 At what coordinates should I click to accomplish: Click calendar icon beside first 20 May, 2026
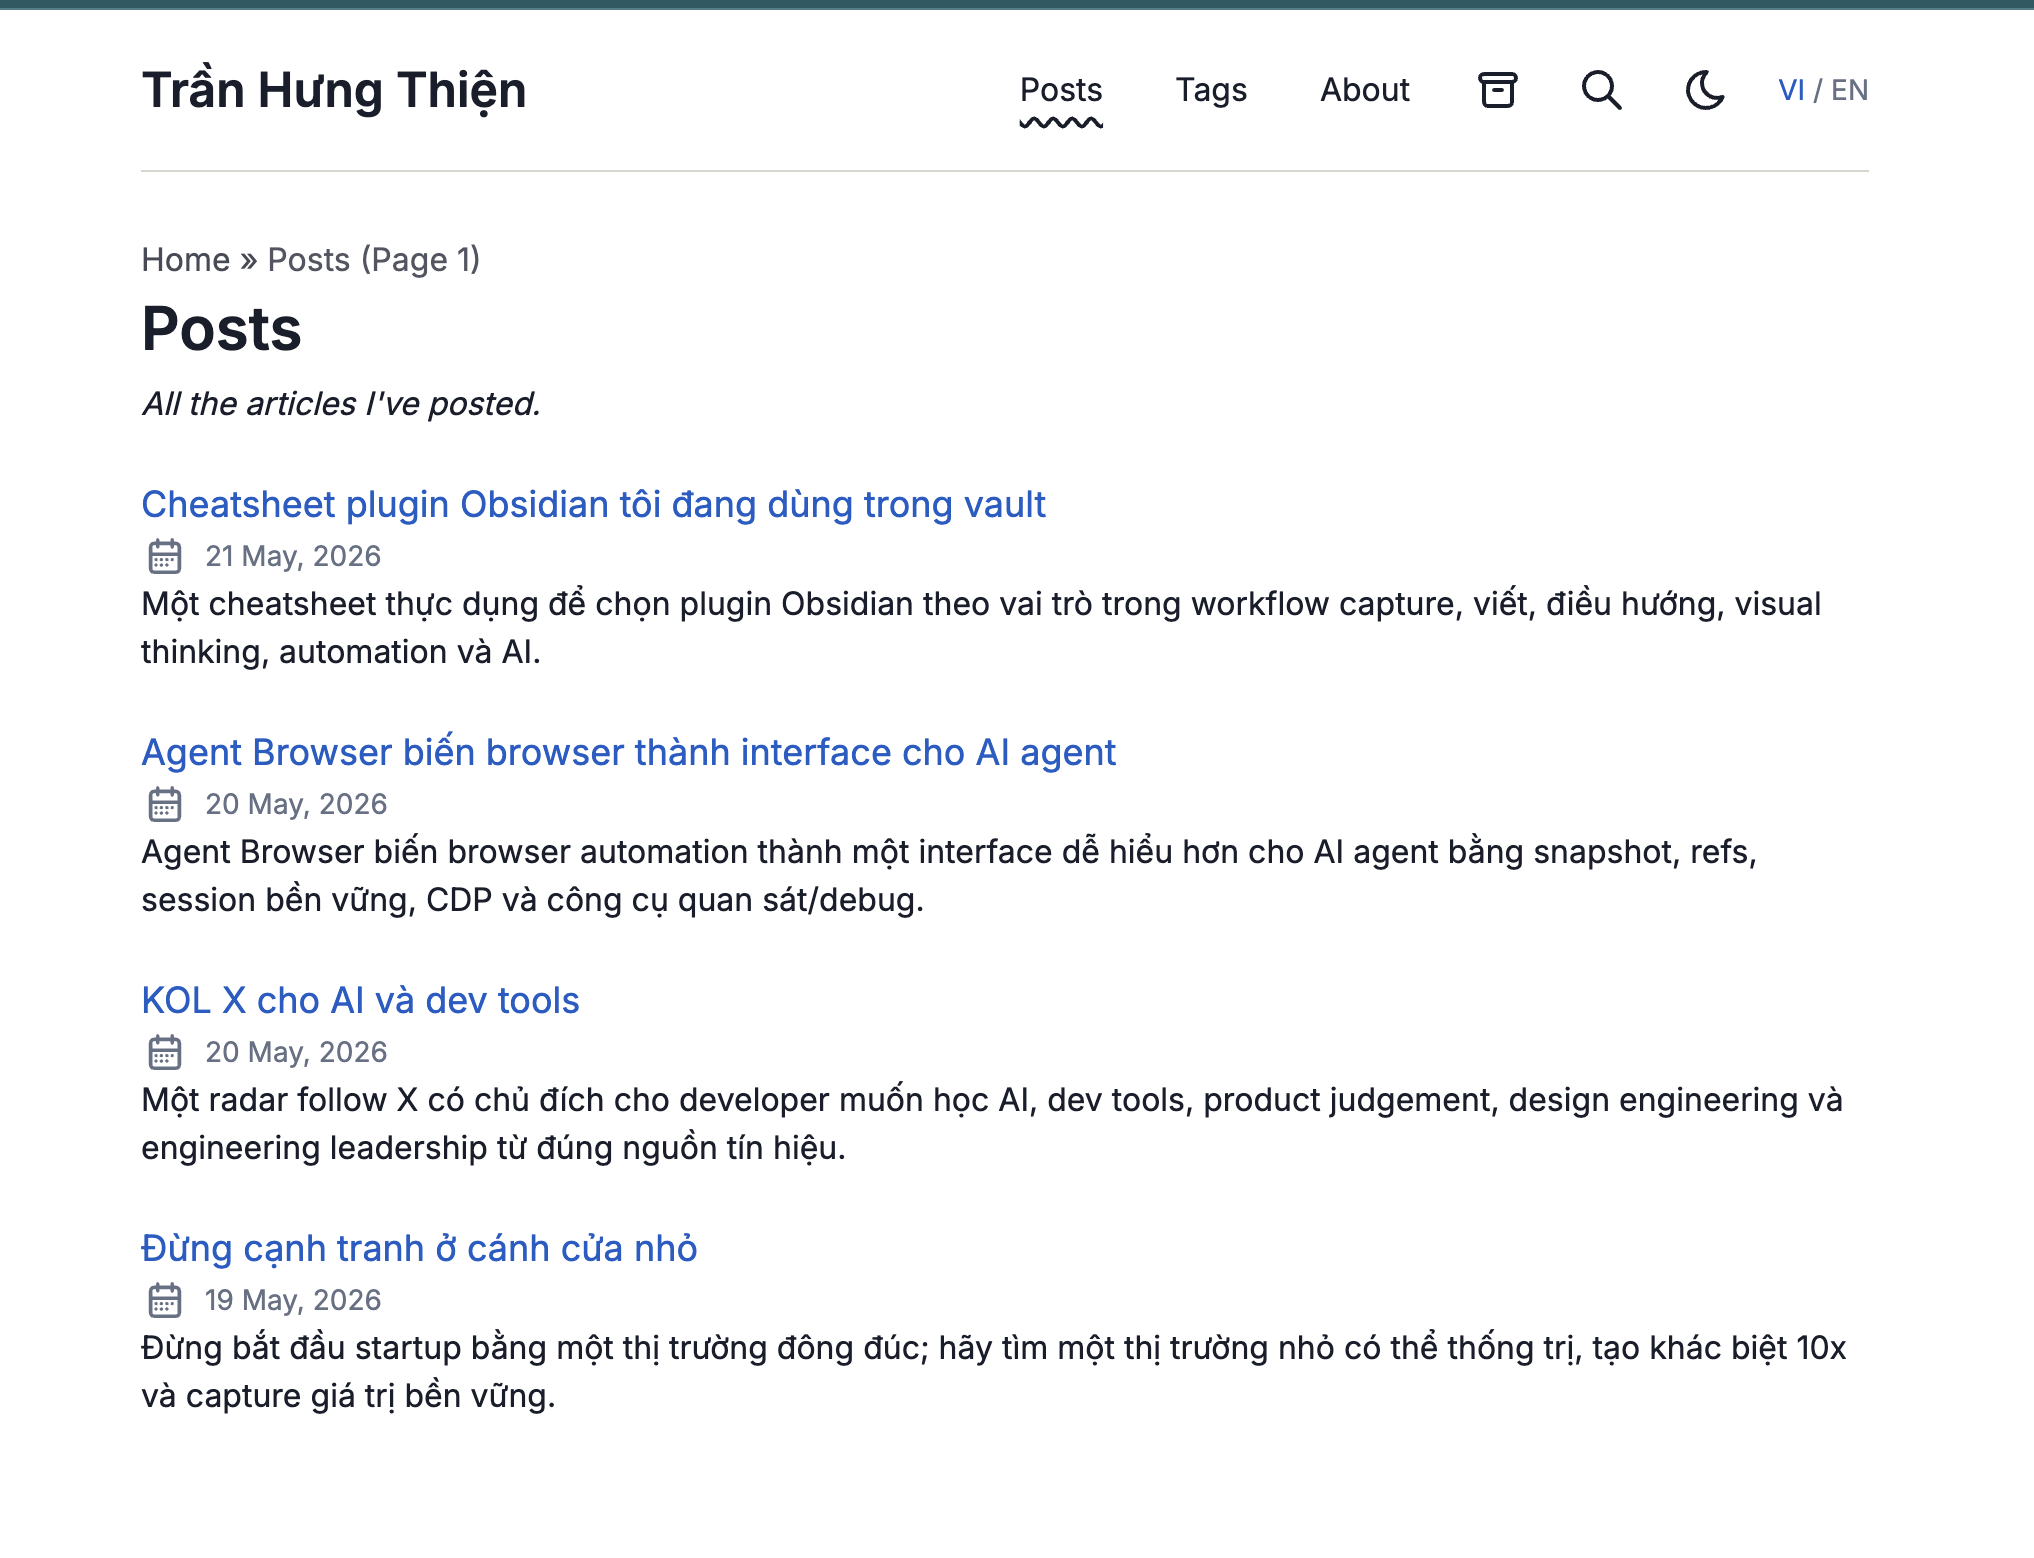165,804
